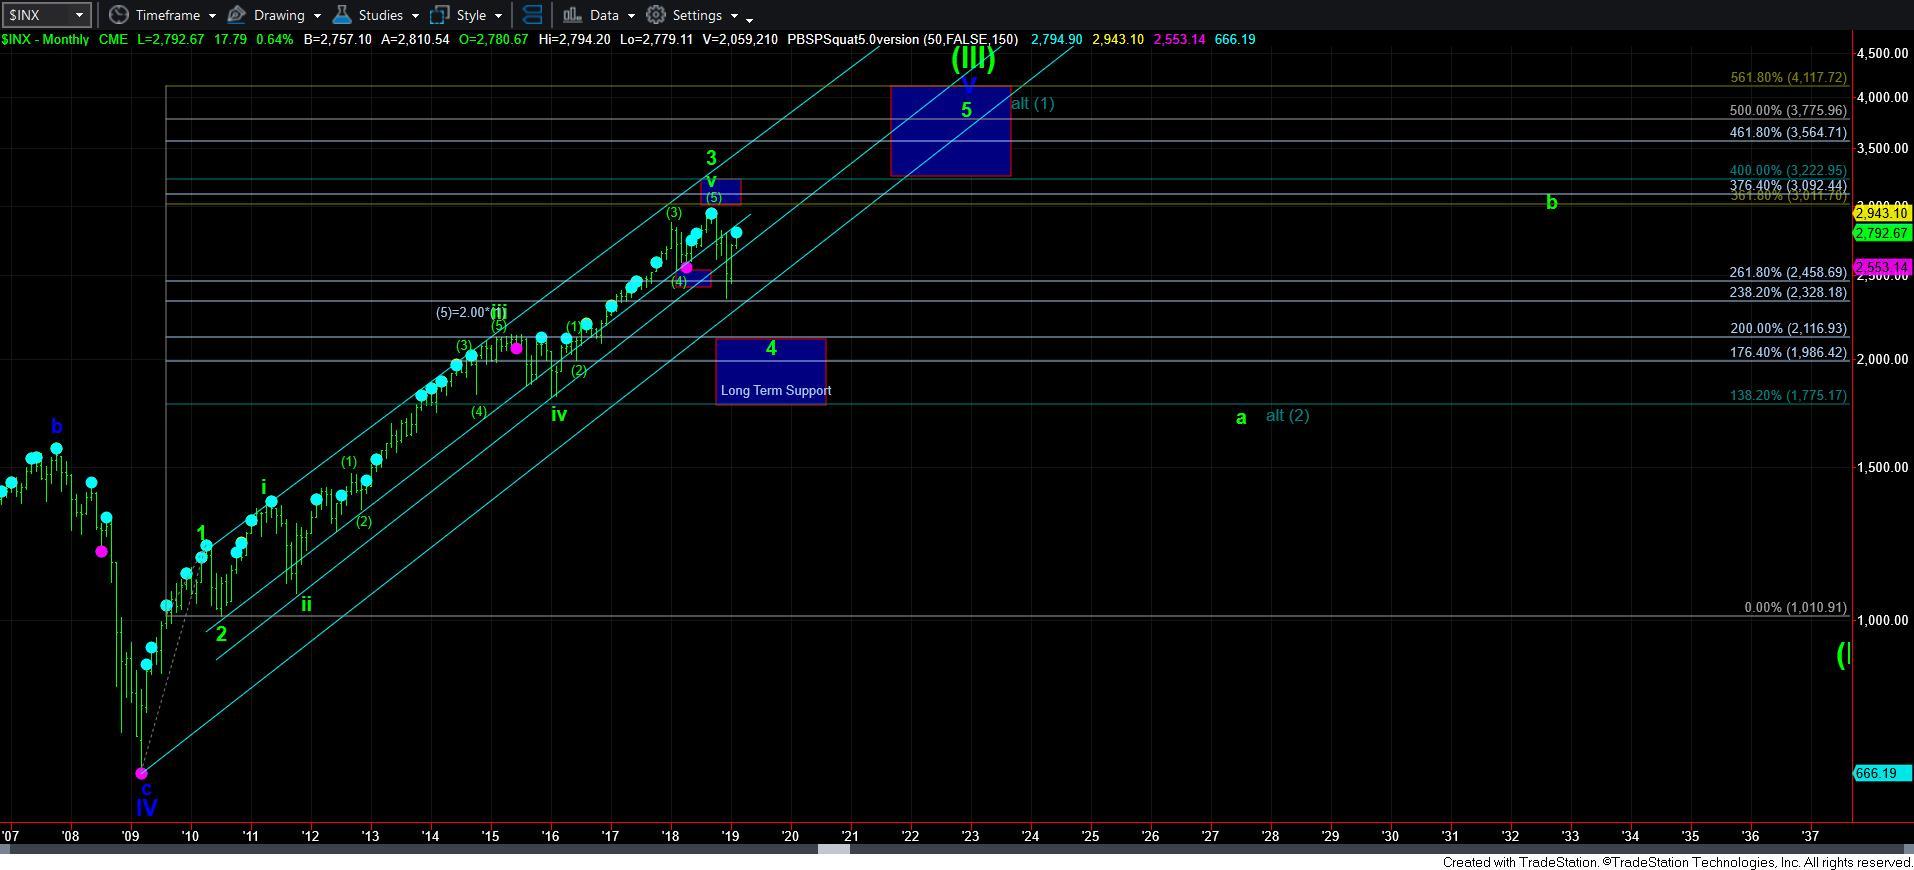Click the horizontal scrollbar thumb
The height and width of the screenshot is (870, 1914).
(x=833, y=849)
